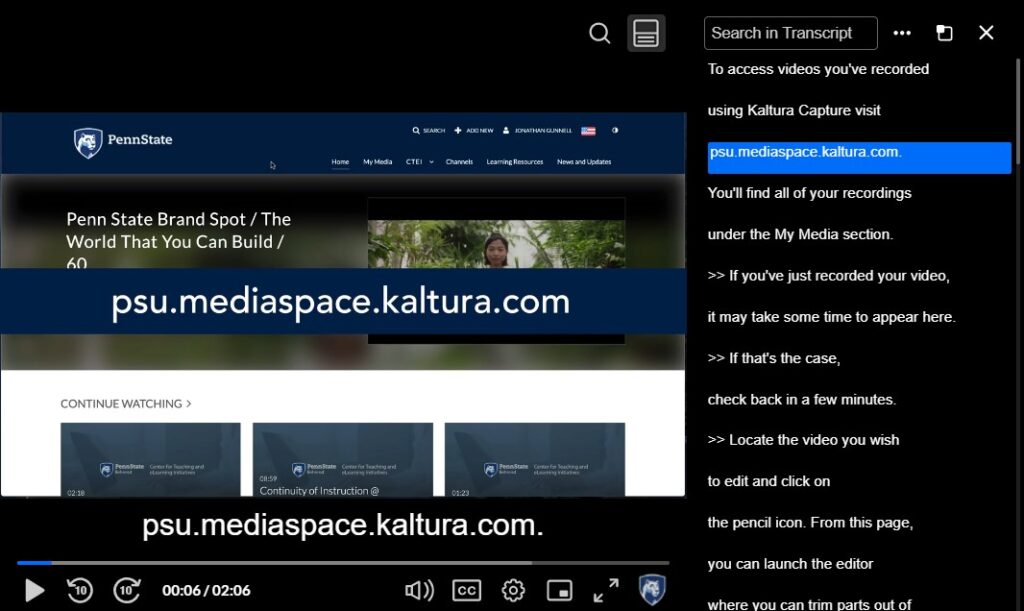Click the JONATHAN GUNNELL user menu
This screenshot has height=611, width=1024.
(x=537, y=131)
